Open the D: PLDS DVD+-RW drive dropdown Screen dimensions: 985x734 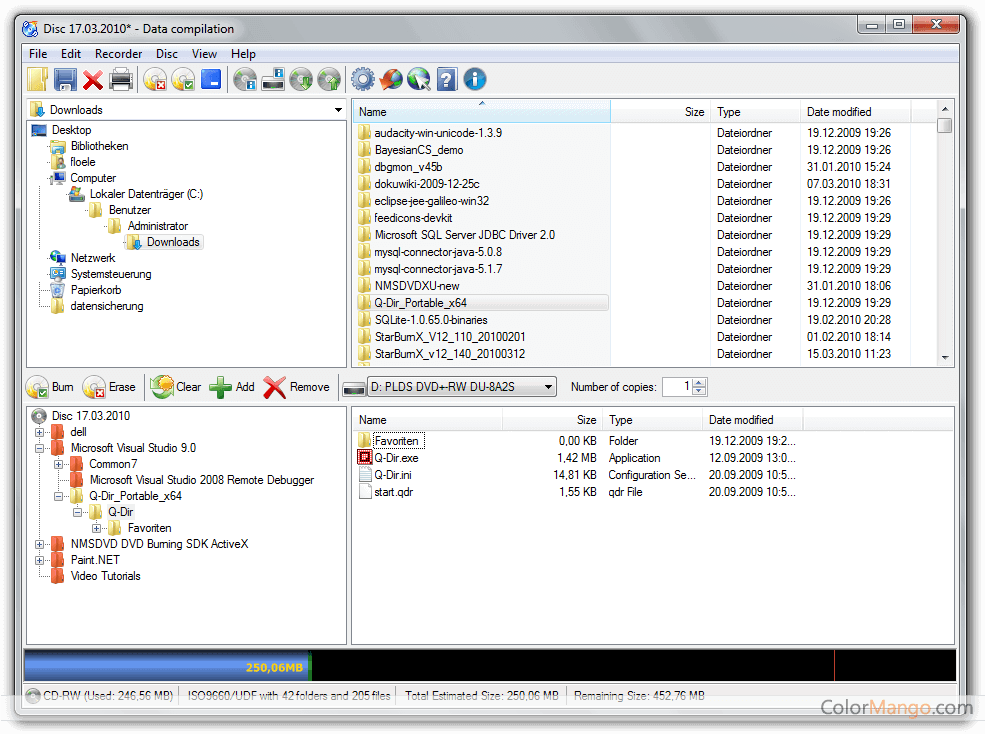tap(547, 386)
